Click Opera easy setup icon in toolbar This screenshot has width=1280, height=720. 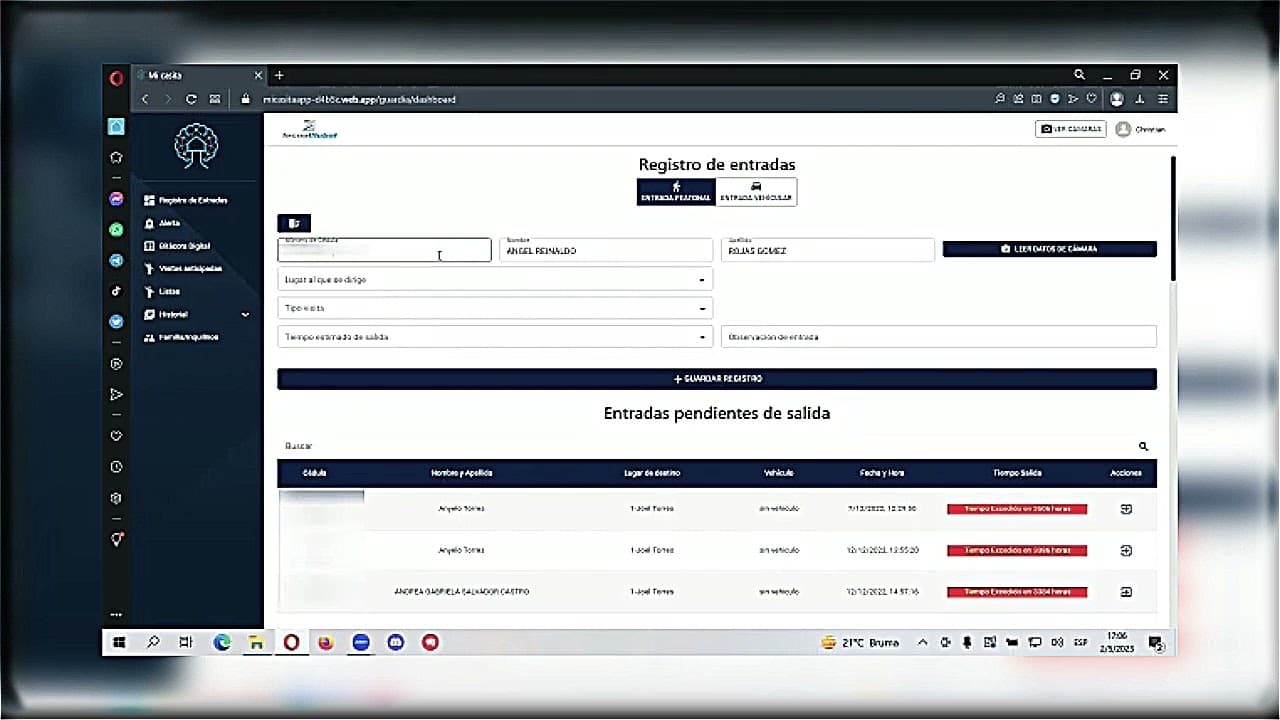click(1162, 99)
